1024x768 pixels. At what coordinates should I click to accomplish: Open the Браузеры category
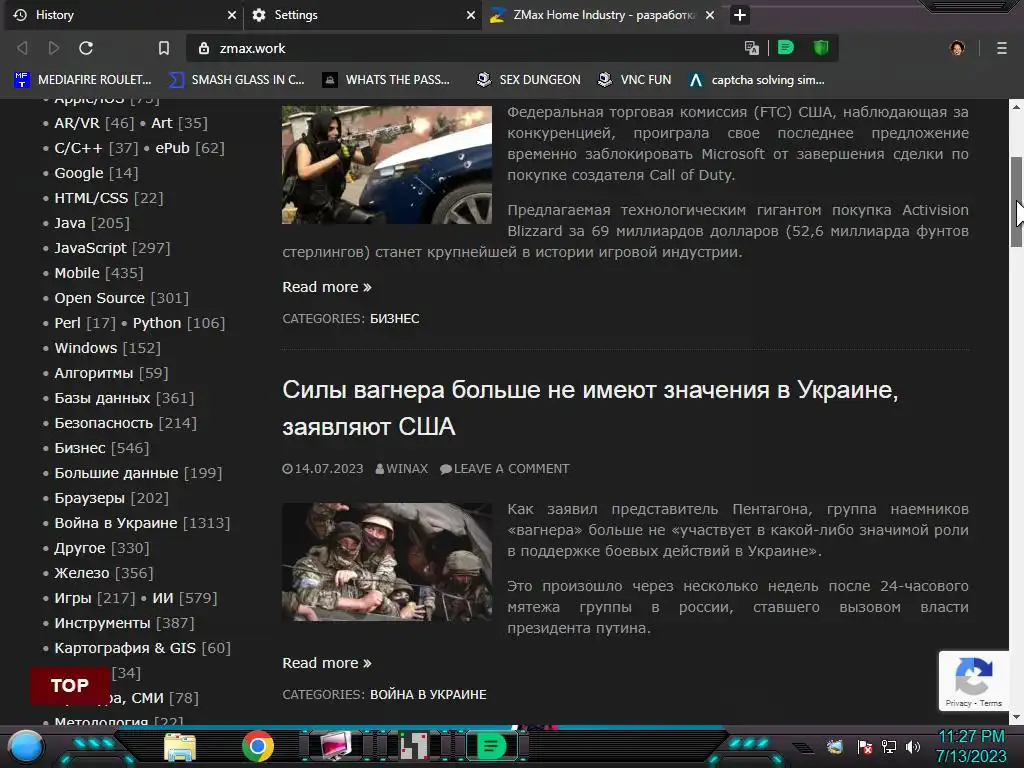click(x=89, y=498)
